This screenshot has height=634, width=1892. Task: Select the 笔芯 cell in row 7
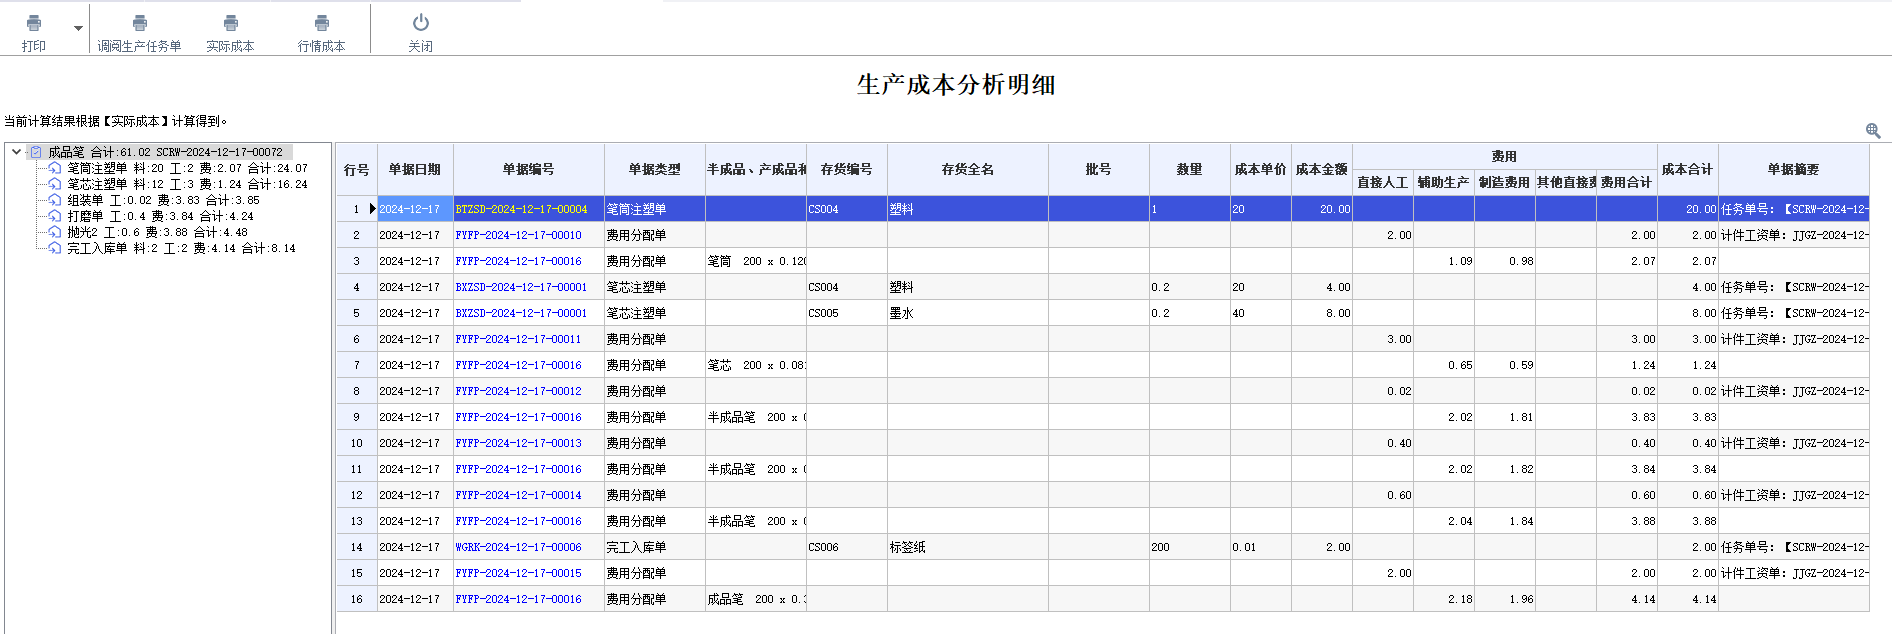[756, 365]
